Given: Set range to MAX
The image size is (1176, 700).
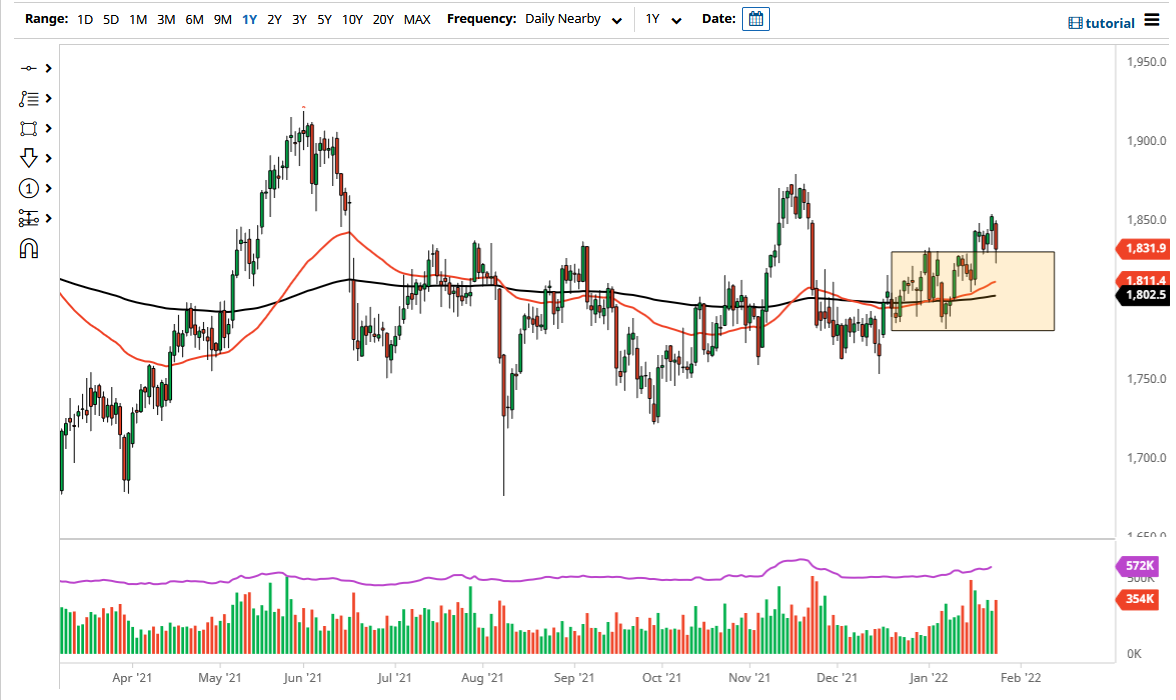Looking at the screenshot, I should [417, 20].
